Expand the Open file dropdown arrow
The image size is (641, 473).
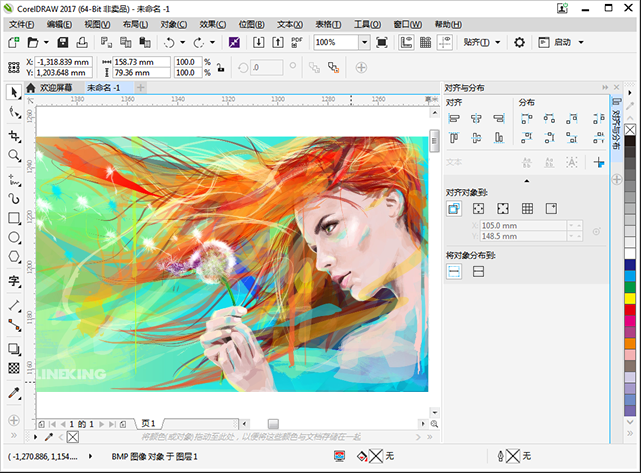(46, 42)
